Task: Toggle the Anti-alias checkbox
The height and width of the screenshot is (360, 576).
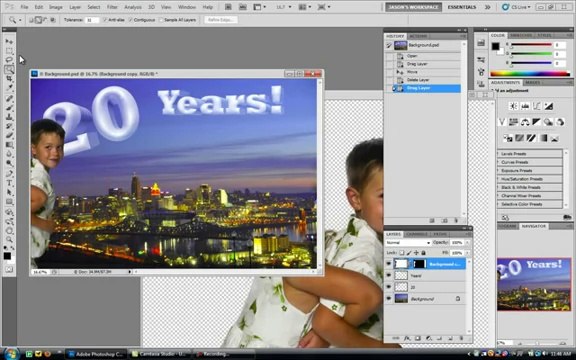Action: [105, 20]
